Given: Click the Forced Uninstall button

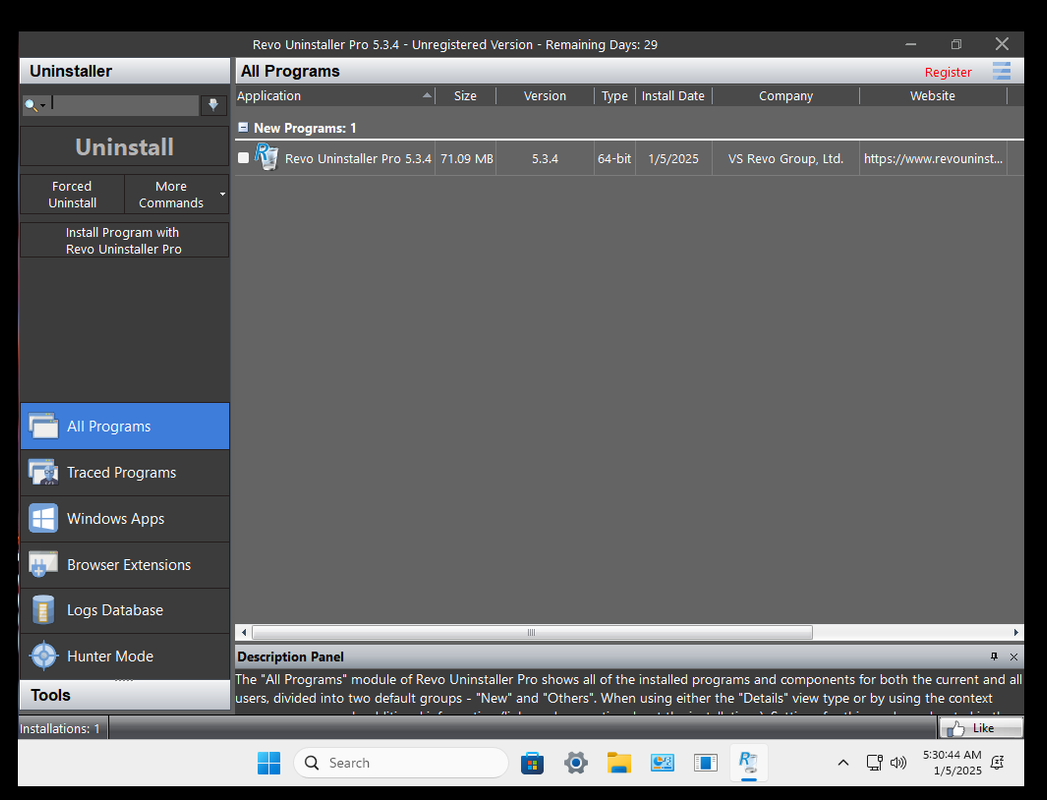Looking at the screenshot, I should coord(72,194).
